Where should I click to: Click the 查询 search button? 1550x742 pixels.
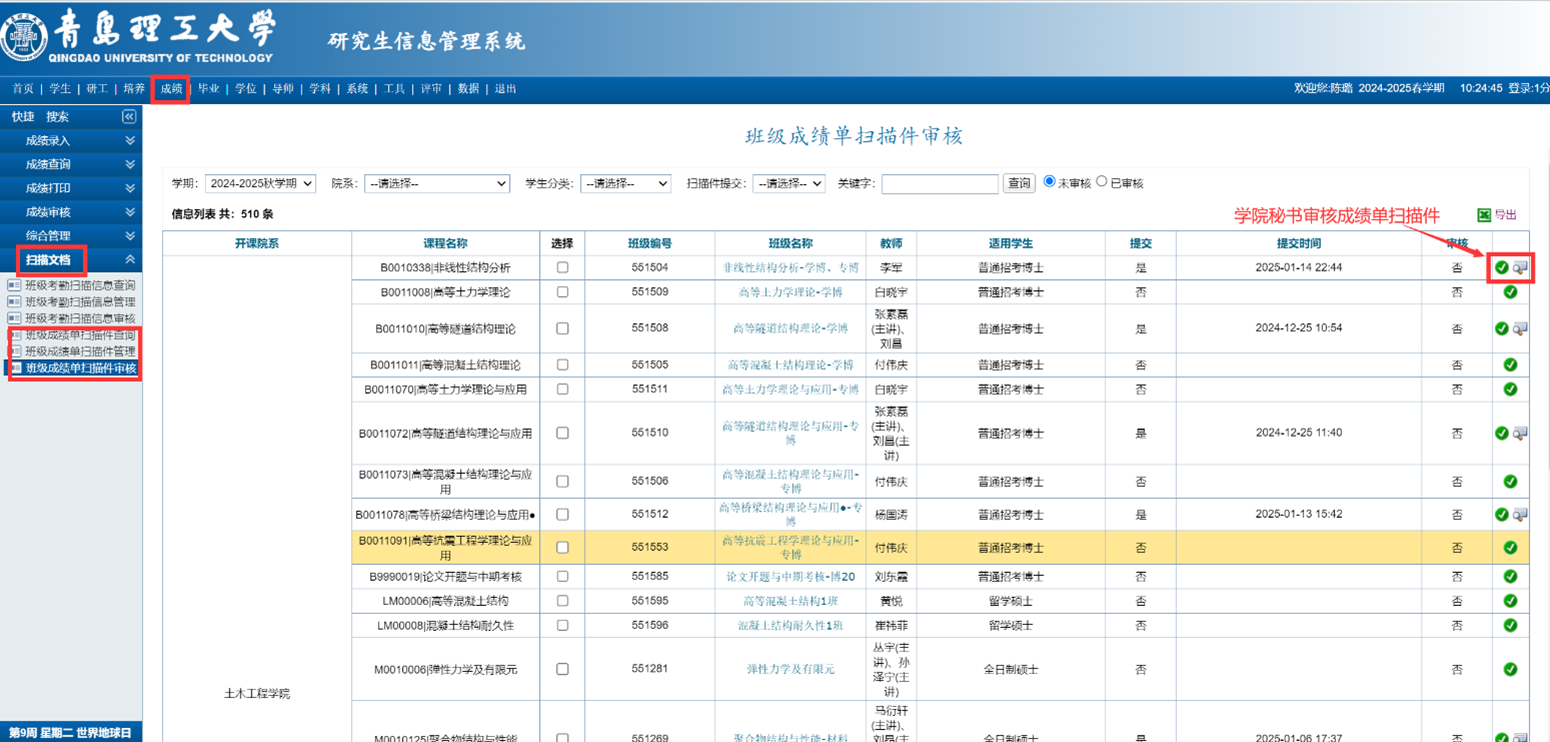(x=1019, y=184)
